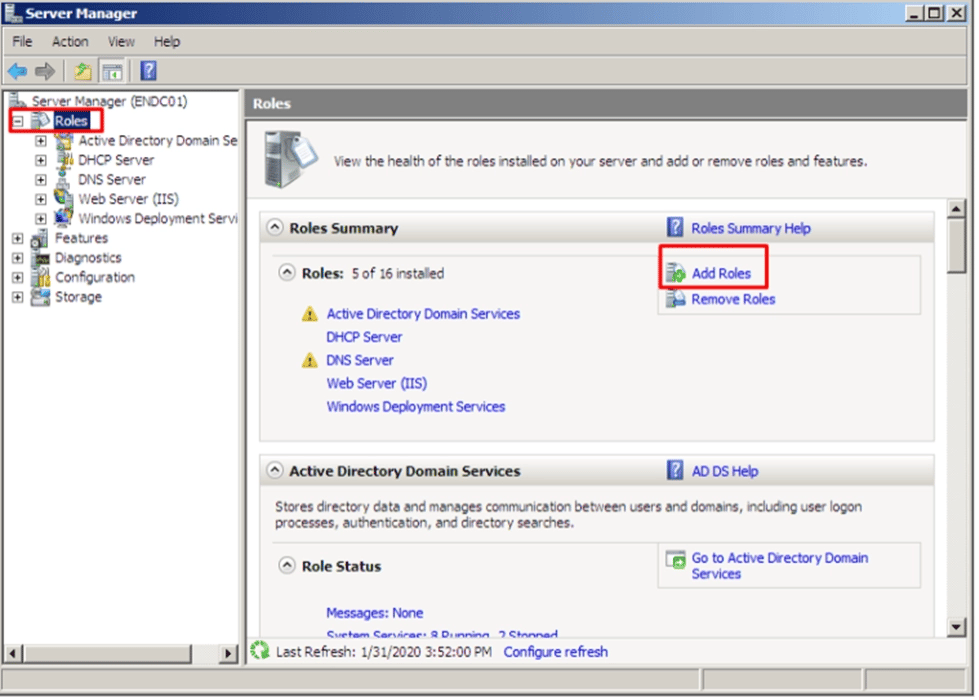The width and height of the screenshot is (979, 700).
Task: Expand the Windows Deployment Services tree node
Action: point(41,219)
